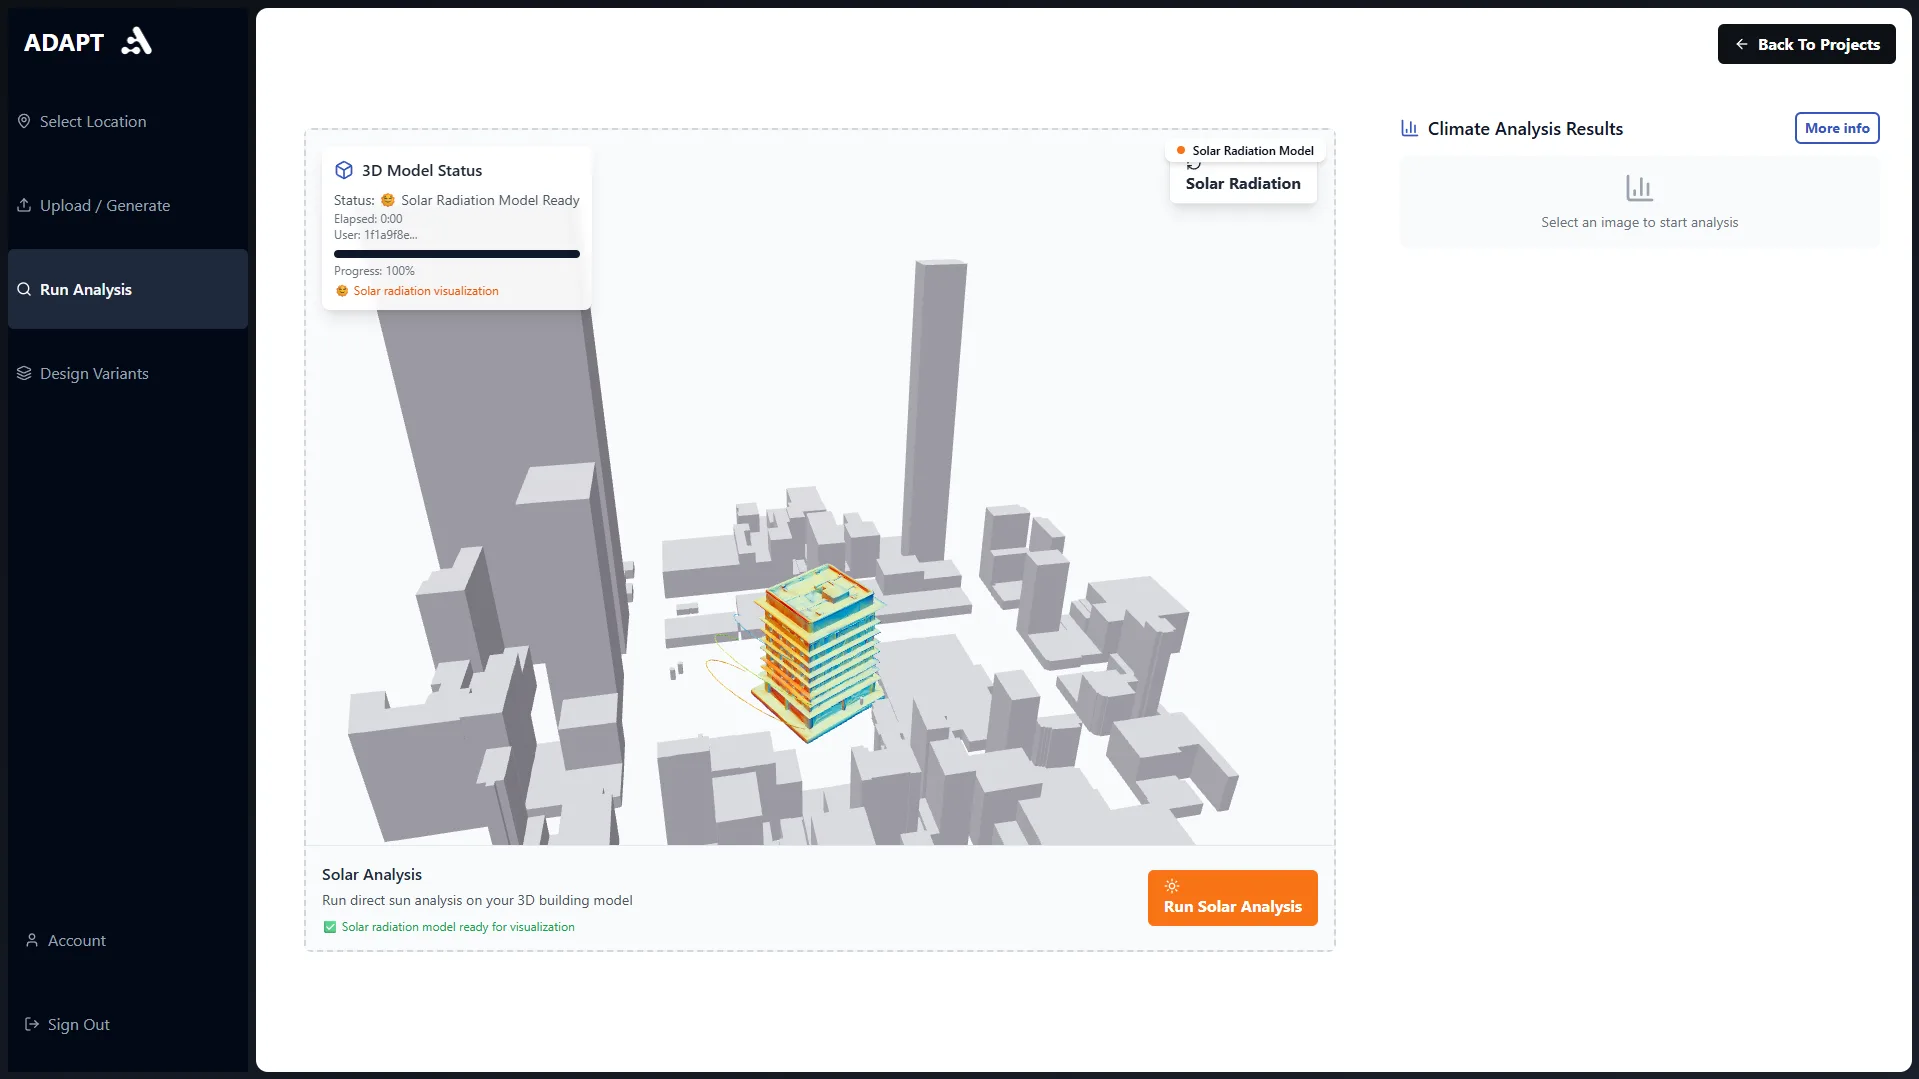The image size is (1919, 1079).
Task: Click the upload icon beside Upload / Generate
Action: (24, 205)
